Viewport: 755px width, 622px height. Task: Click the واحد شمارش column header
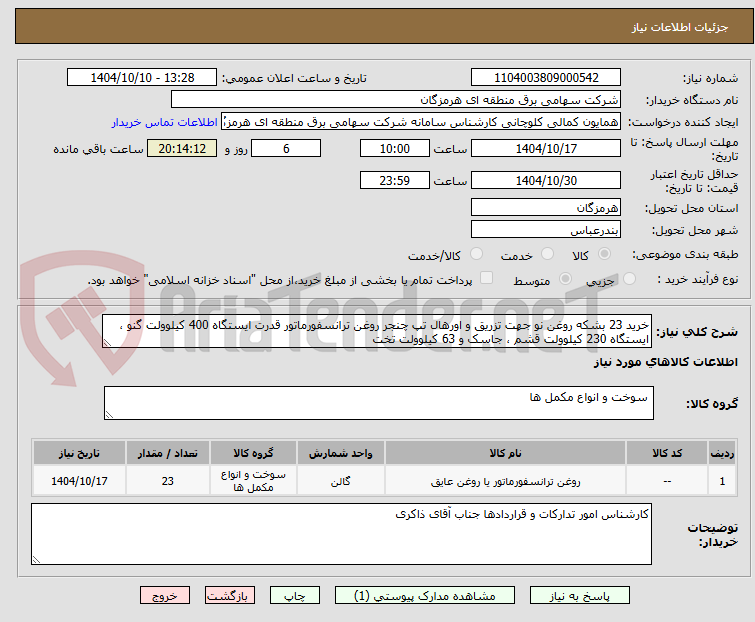pos(341,453)
